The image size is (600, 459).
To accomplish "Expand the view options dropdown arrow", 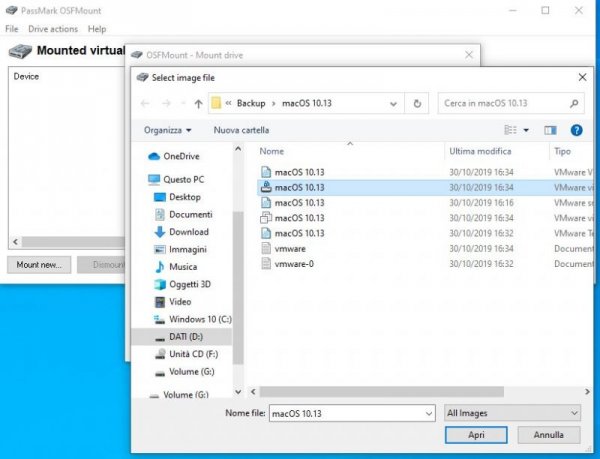I will tap(526, 131).
